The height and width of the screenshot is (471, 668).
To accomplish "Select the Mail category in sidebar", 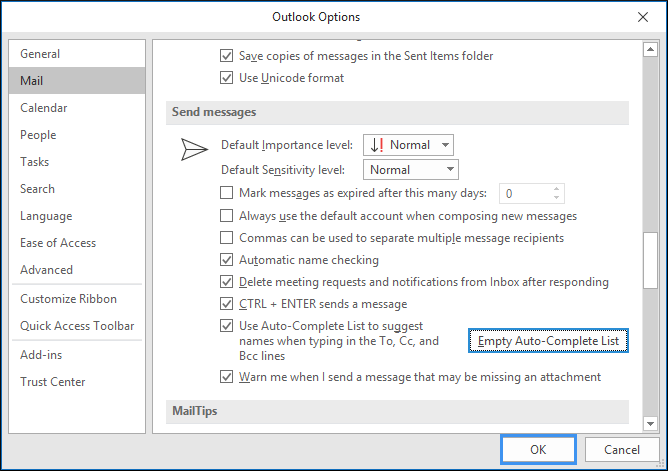I will click(77, 80).
